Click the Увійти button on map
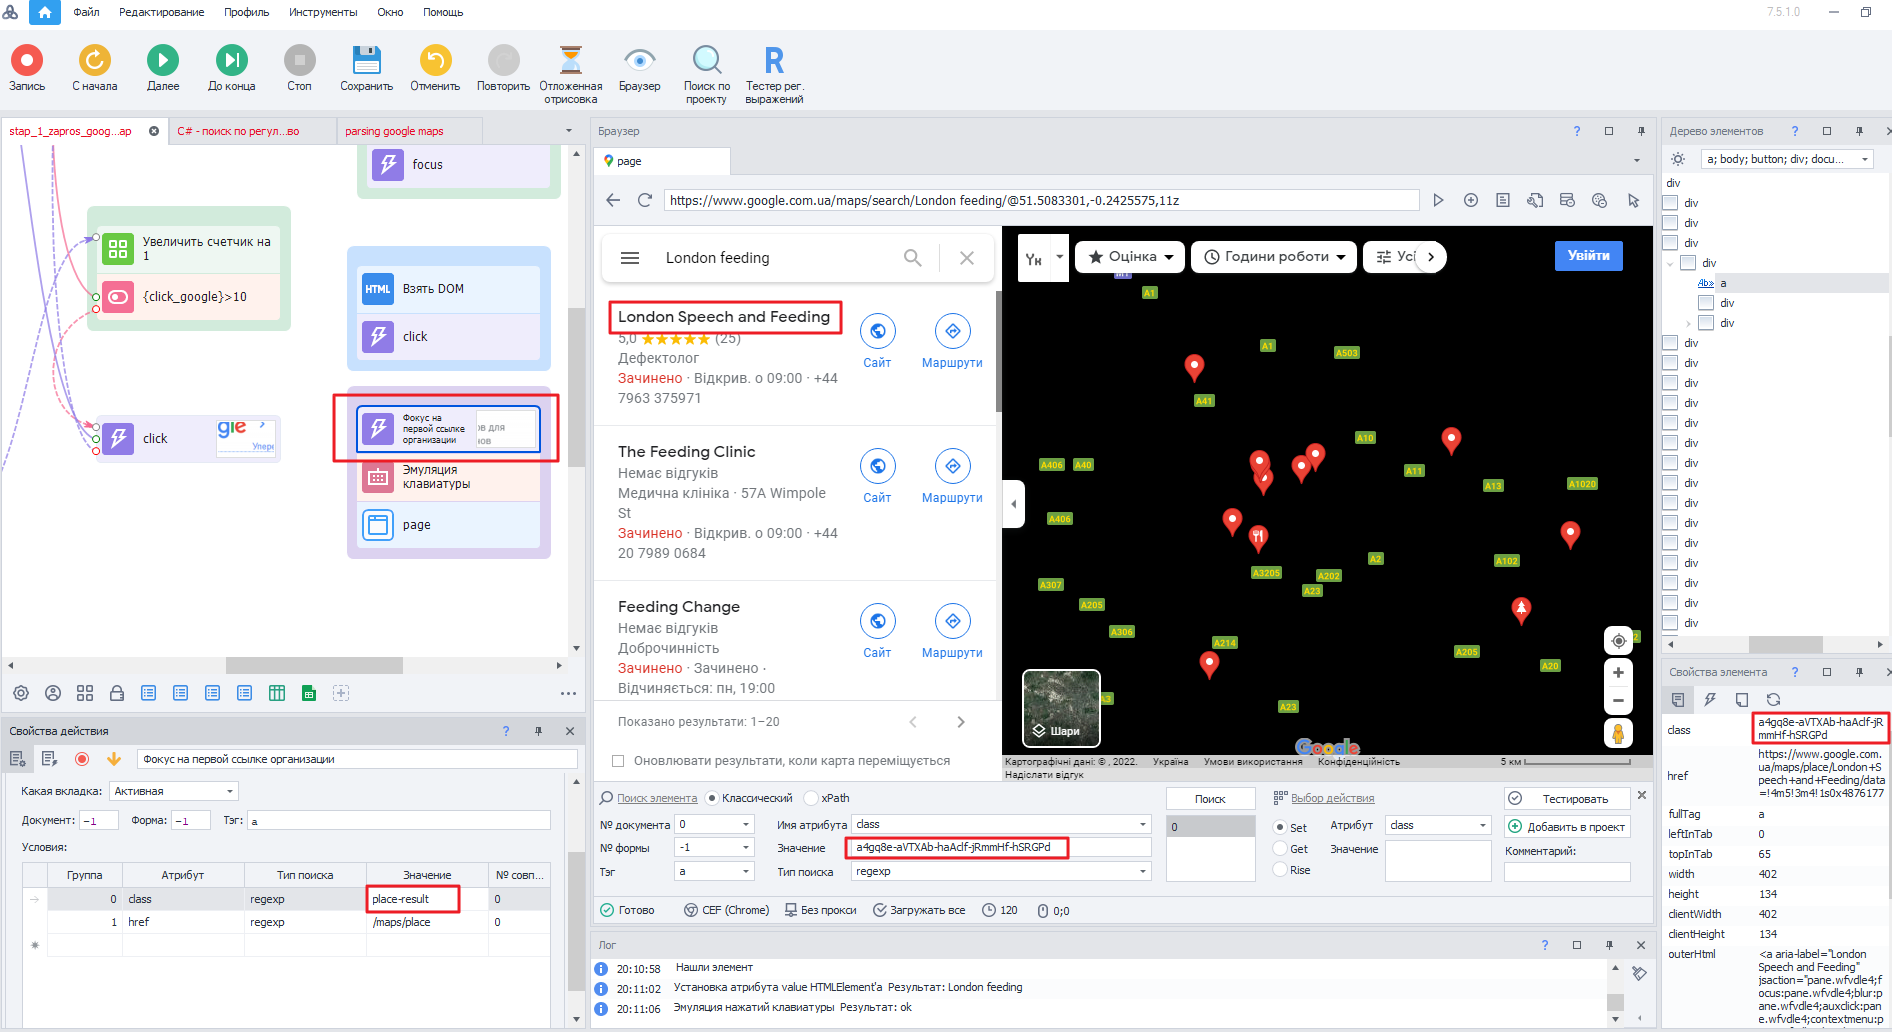This screenshot has width=1892, height=1032. (x=1588, y=256)
